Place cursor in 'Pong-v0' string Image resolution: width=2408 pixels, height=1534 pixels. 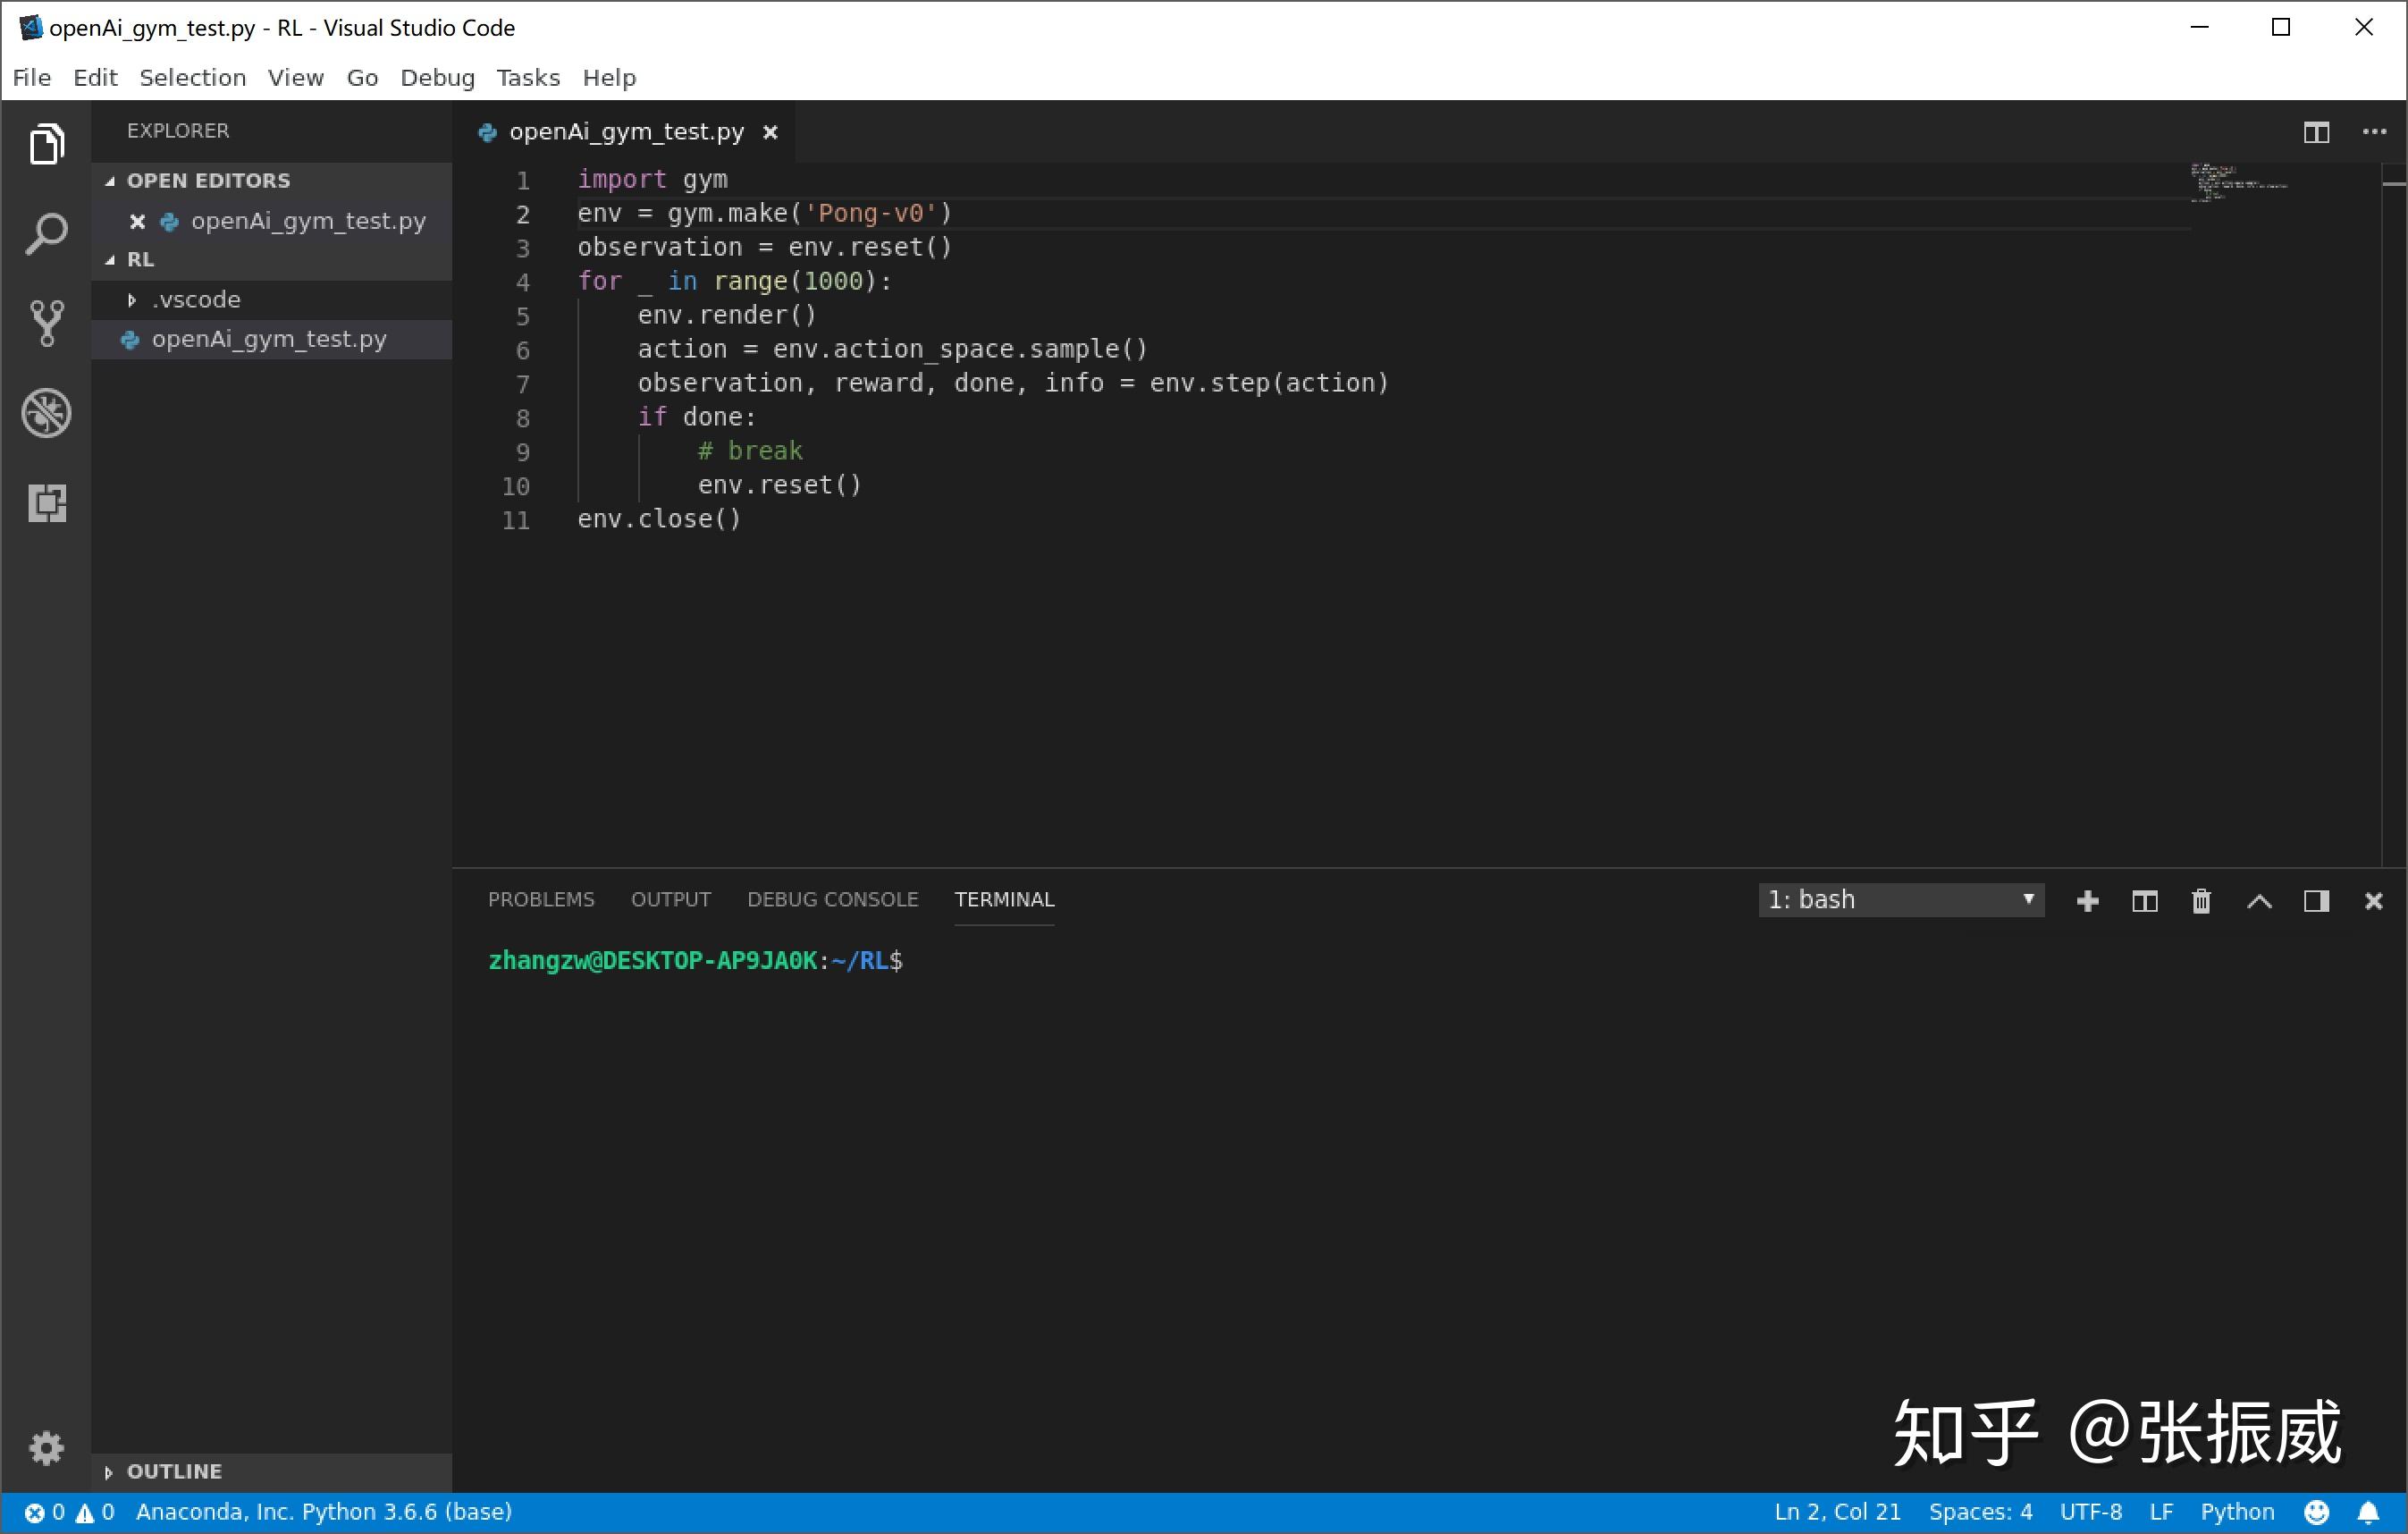coord(870,213)
